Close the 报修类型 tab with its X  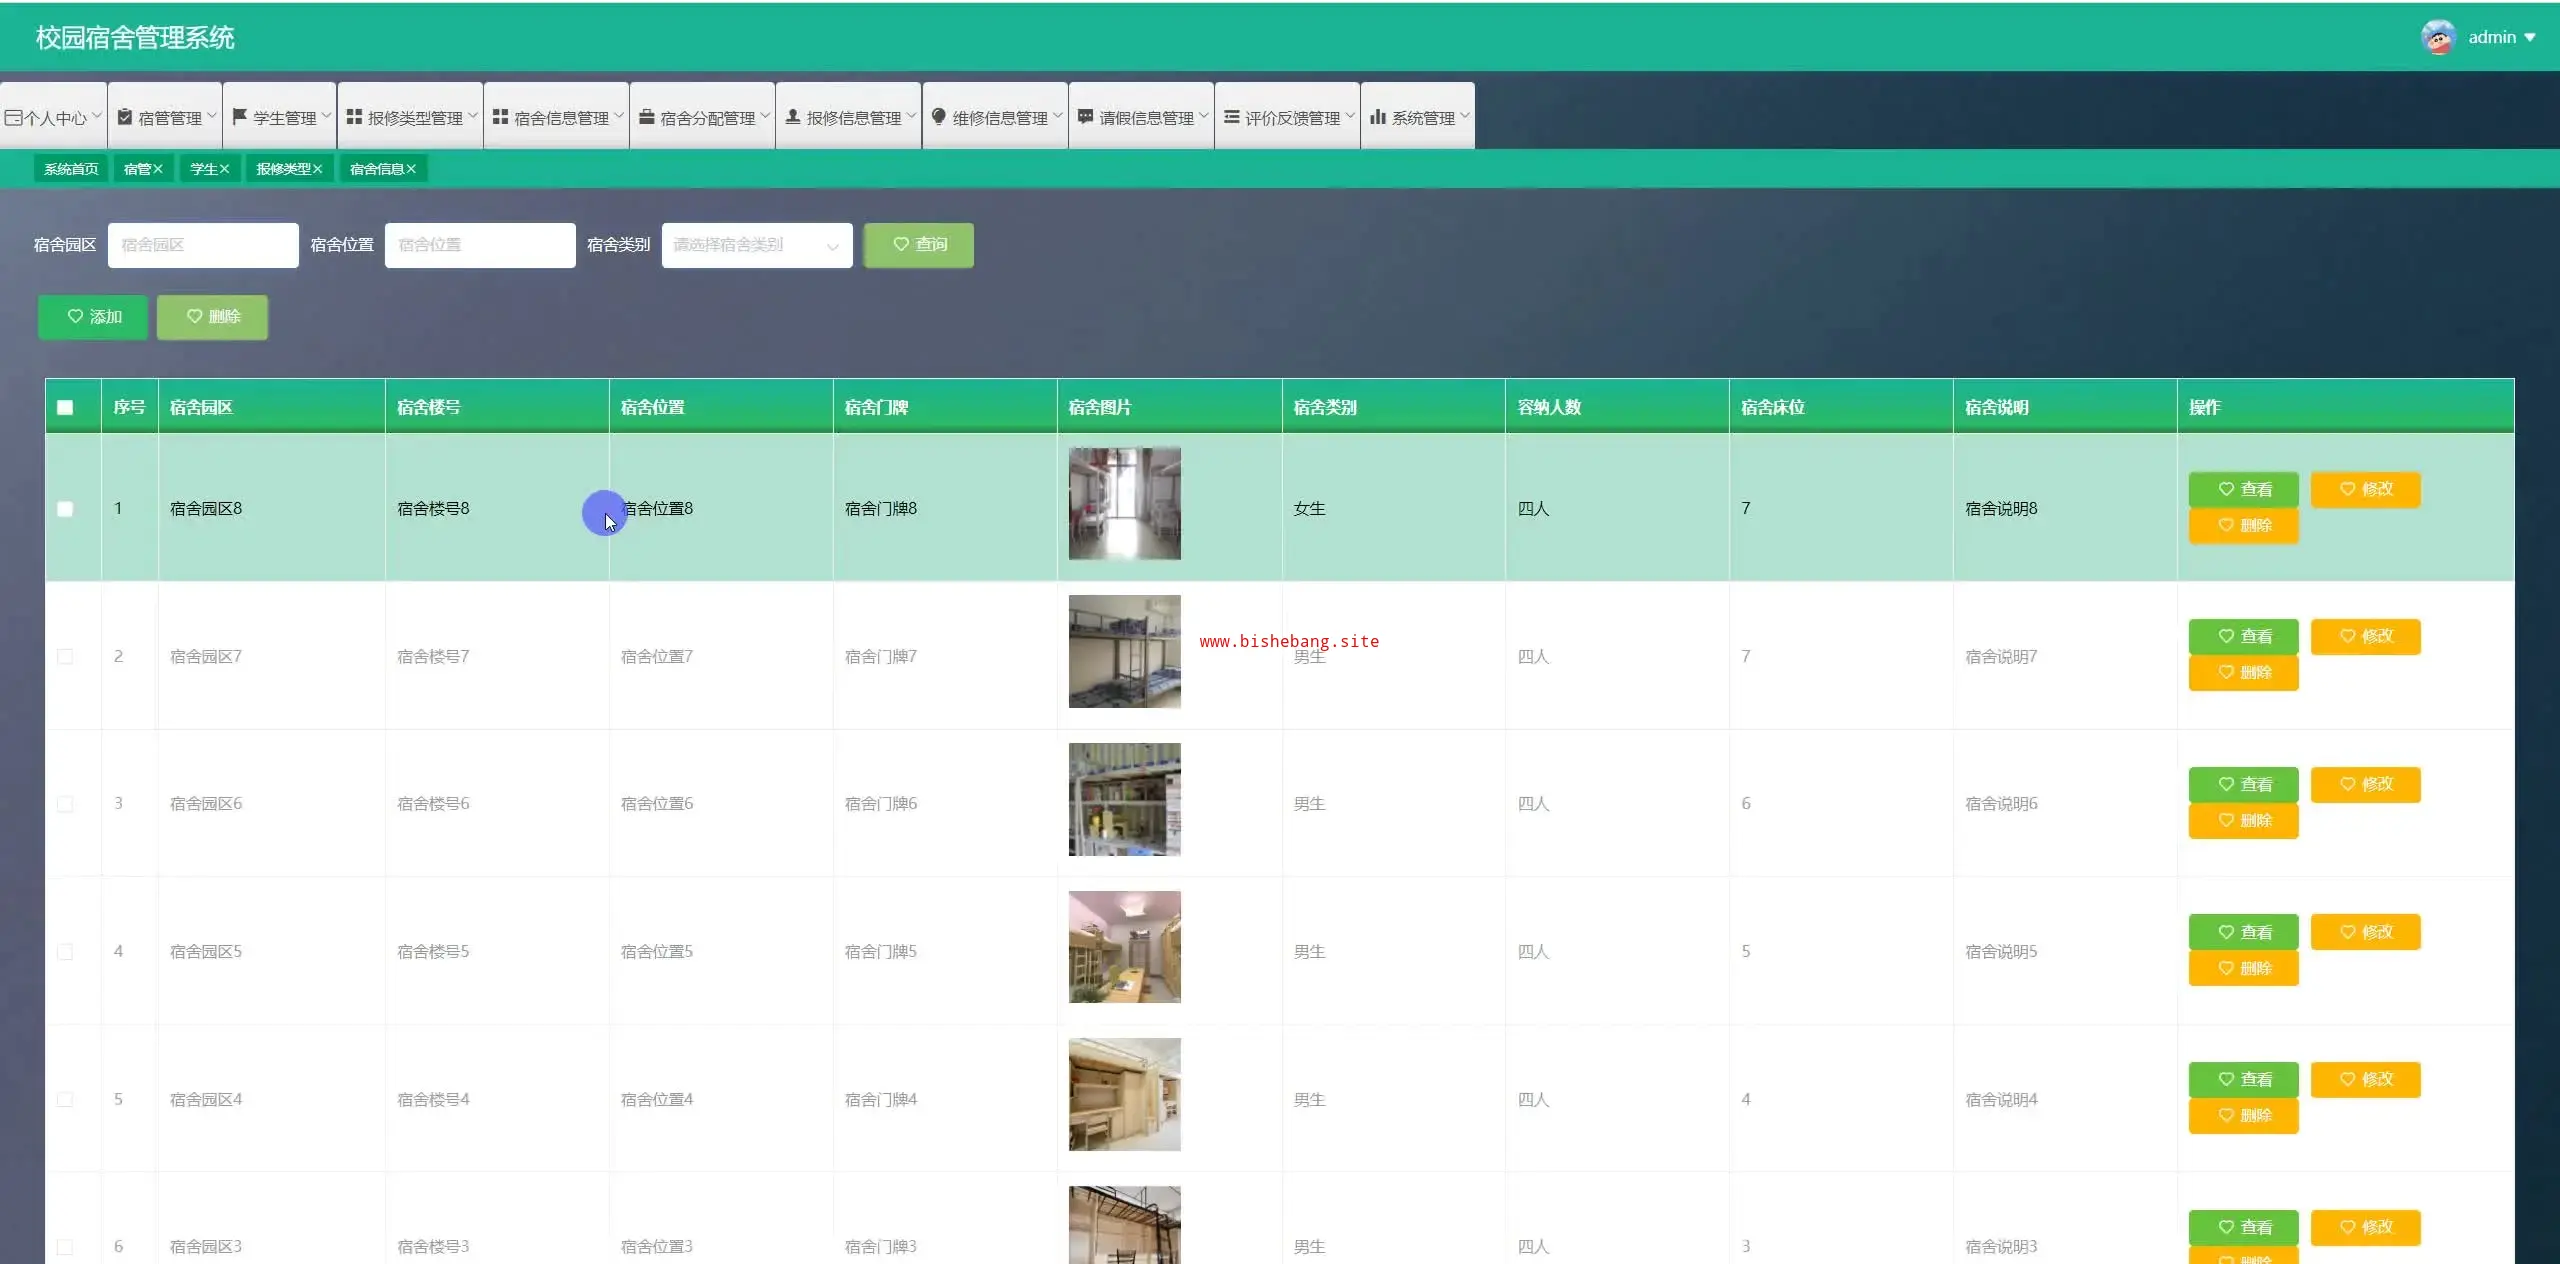coord(318,169)
